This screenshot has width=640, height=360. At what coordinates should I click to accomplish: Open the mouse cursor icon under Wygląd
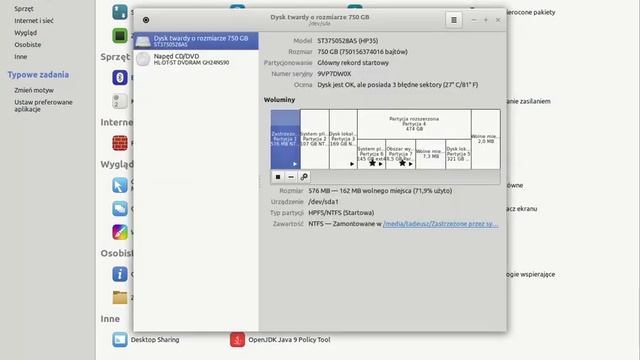[x=120, y=185]
